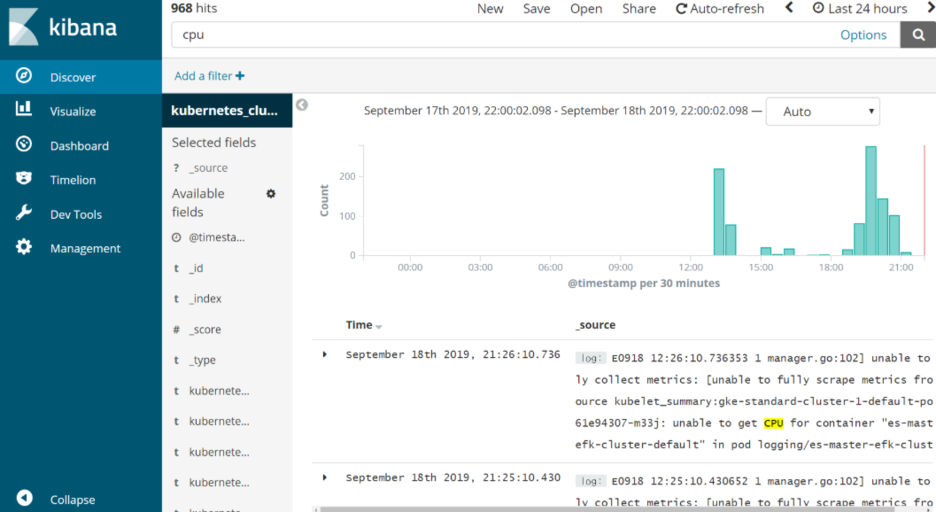Click the @timestamp clock field icon
The height and width of the screenshot is (512, 936).
(176, 238)
